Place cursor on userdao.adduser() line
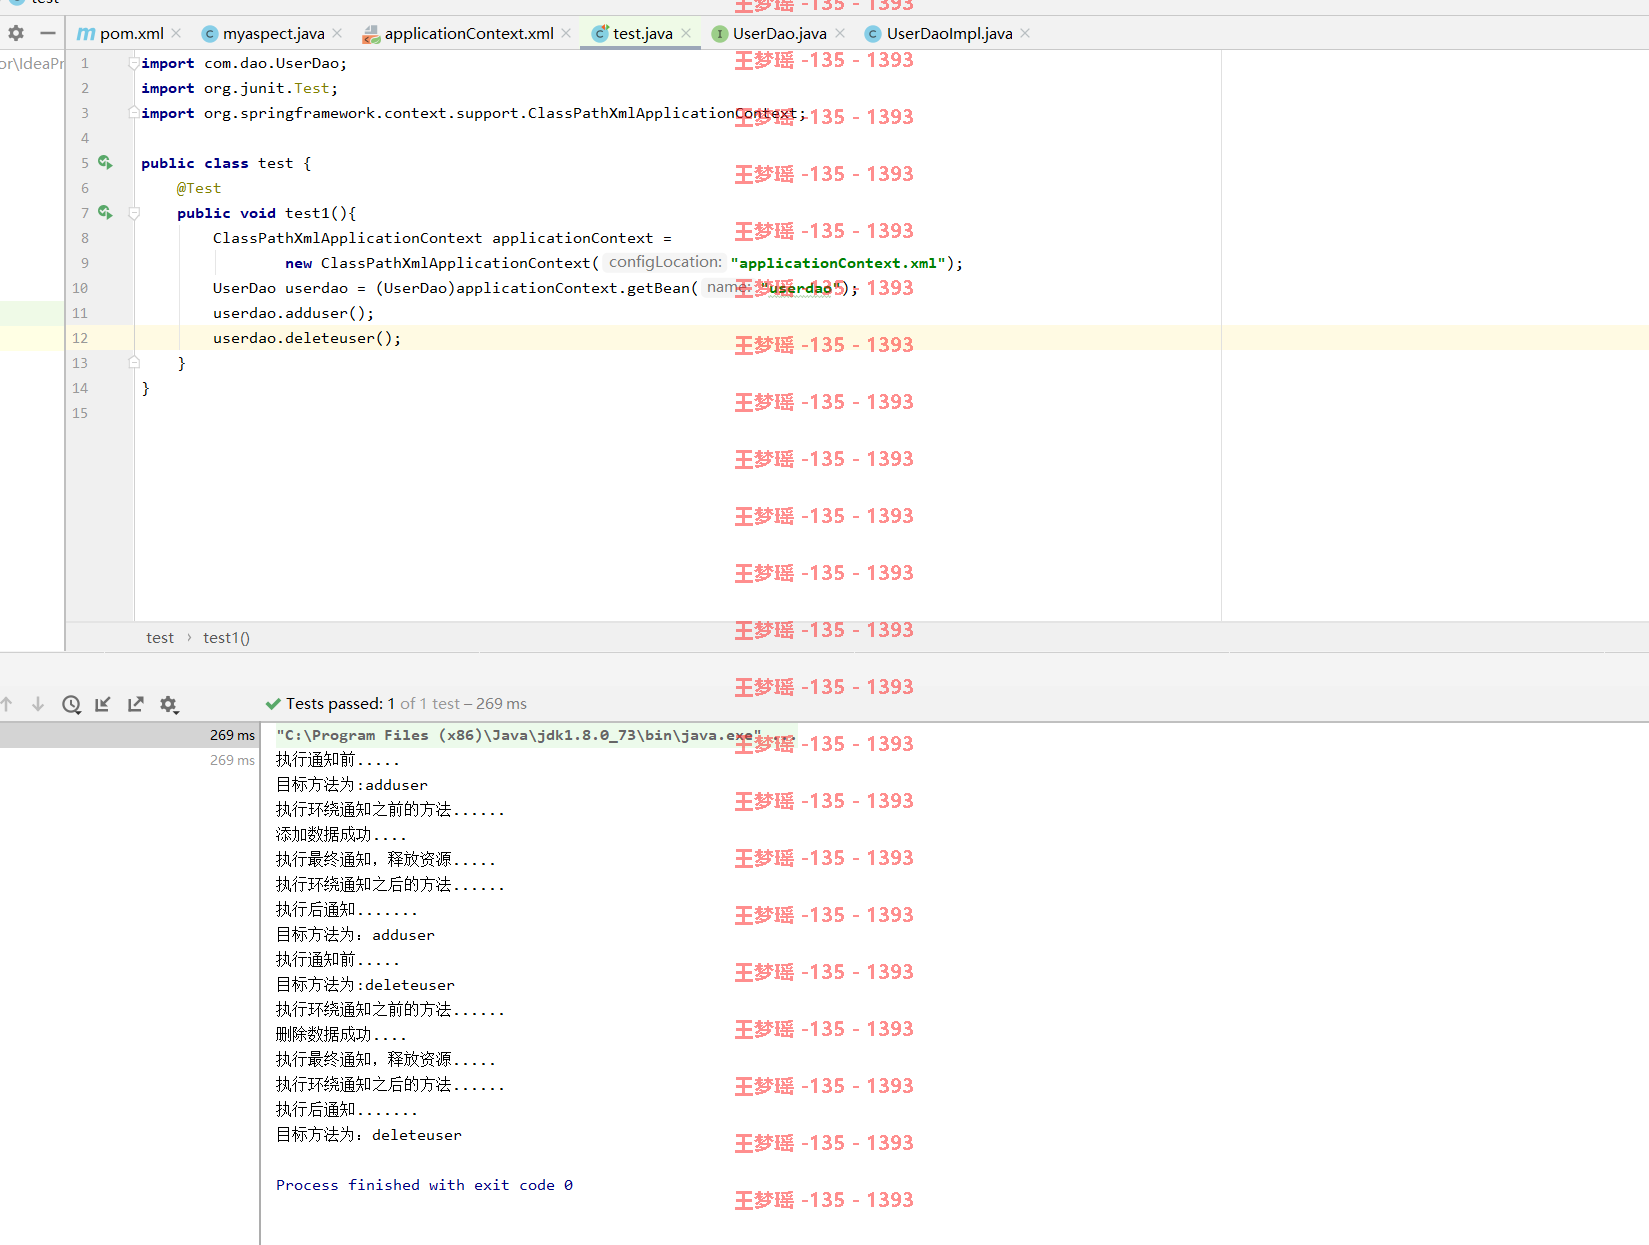 [x=293, y=313]
